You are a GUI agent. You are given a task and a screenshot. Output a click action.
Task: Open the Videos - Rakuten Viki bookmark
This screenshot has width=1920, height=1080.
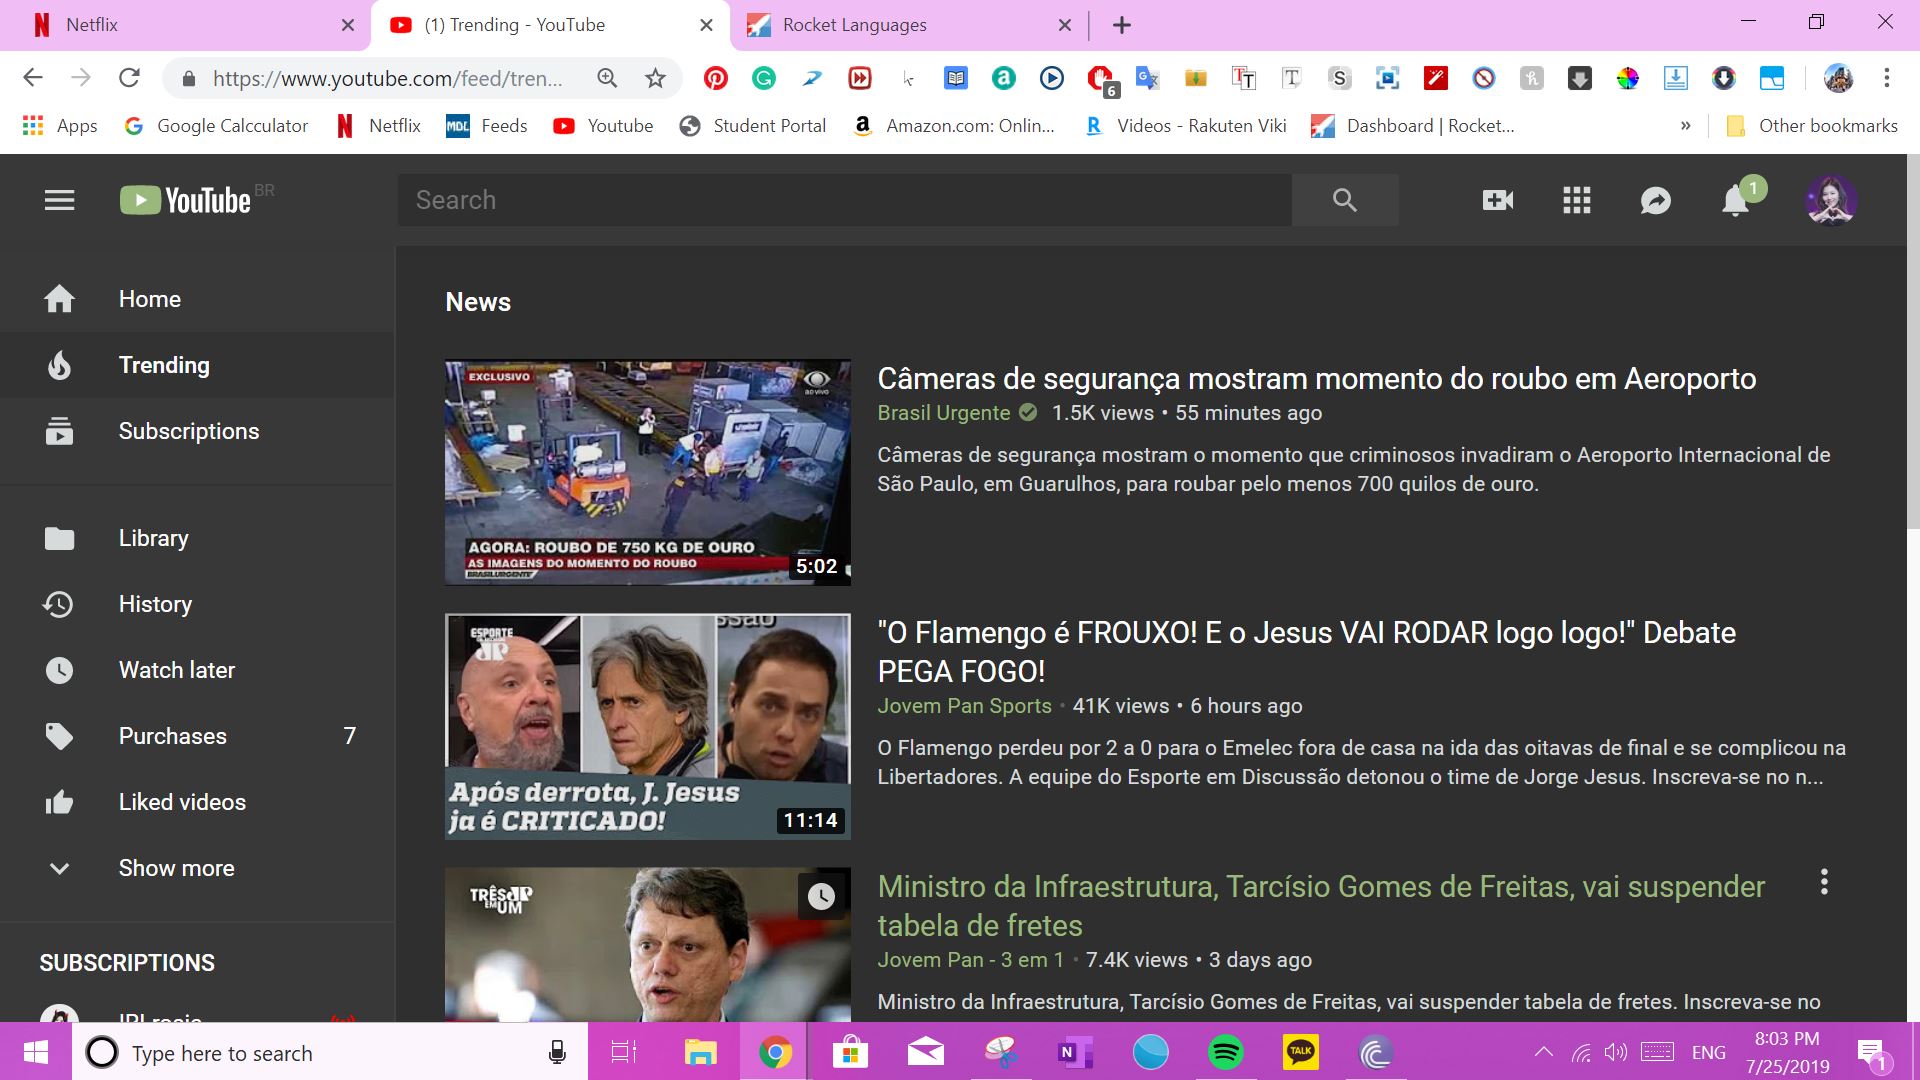(x=1186, y=126)
